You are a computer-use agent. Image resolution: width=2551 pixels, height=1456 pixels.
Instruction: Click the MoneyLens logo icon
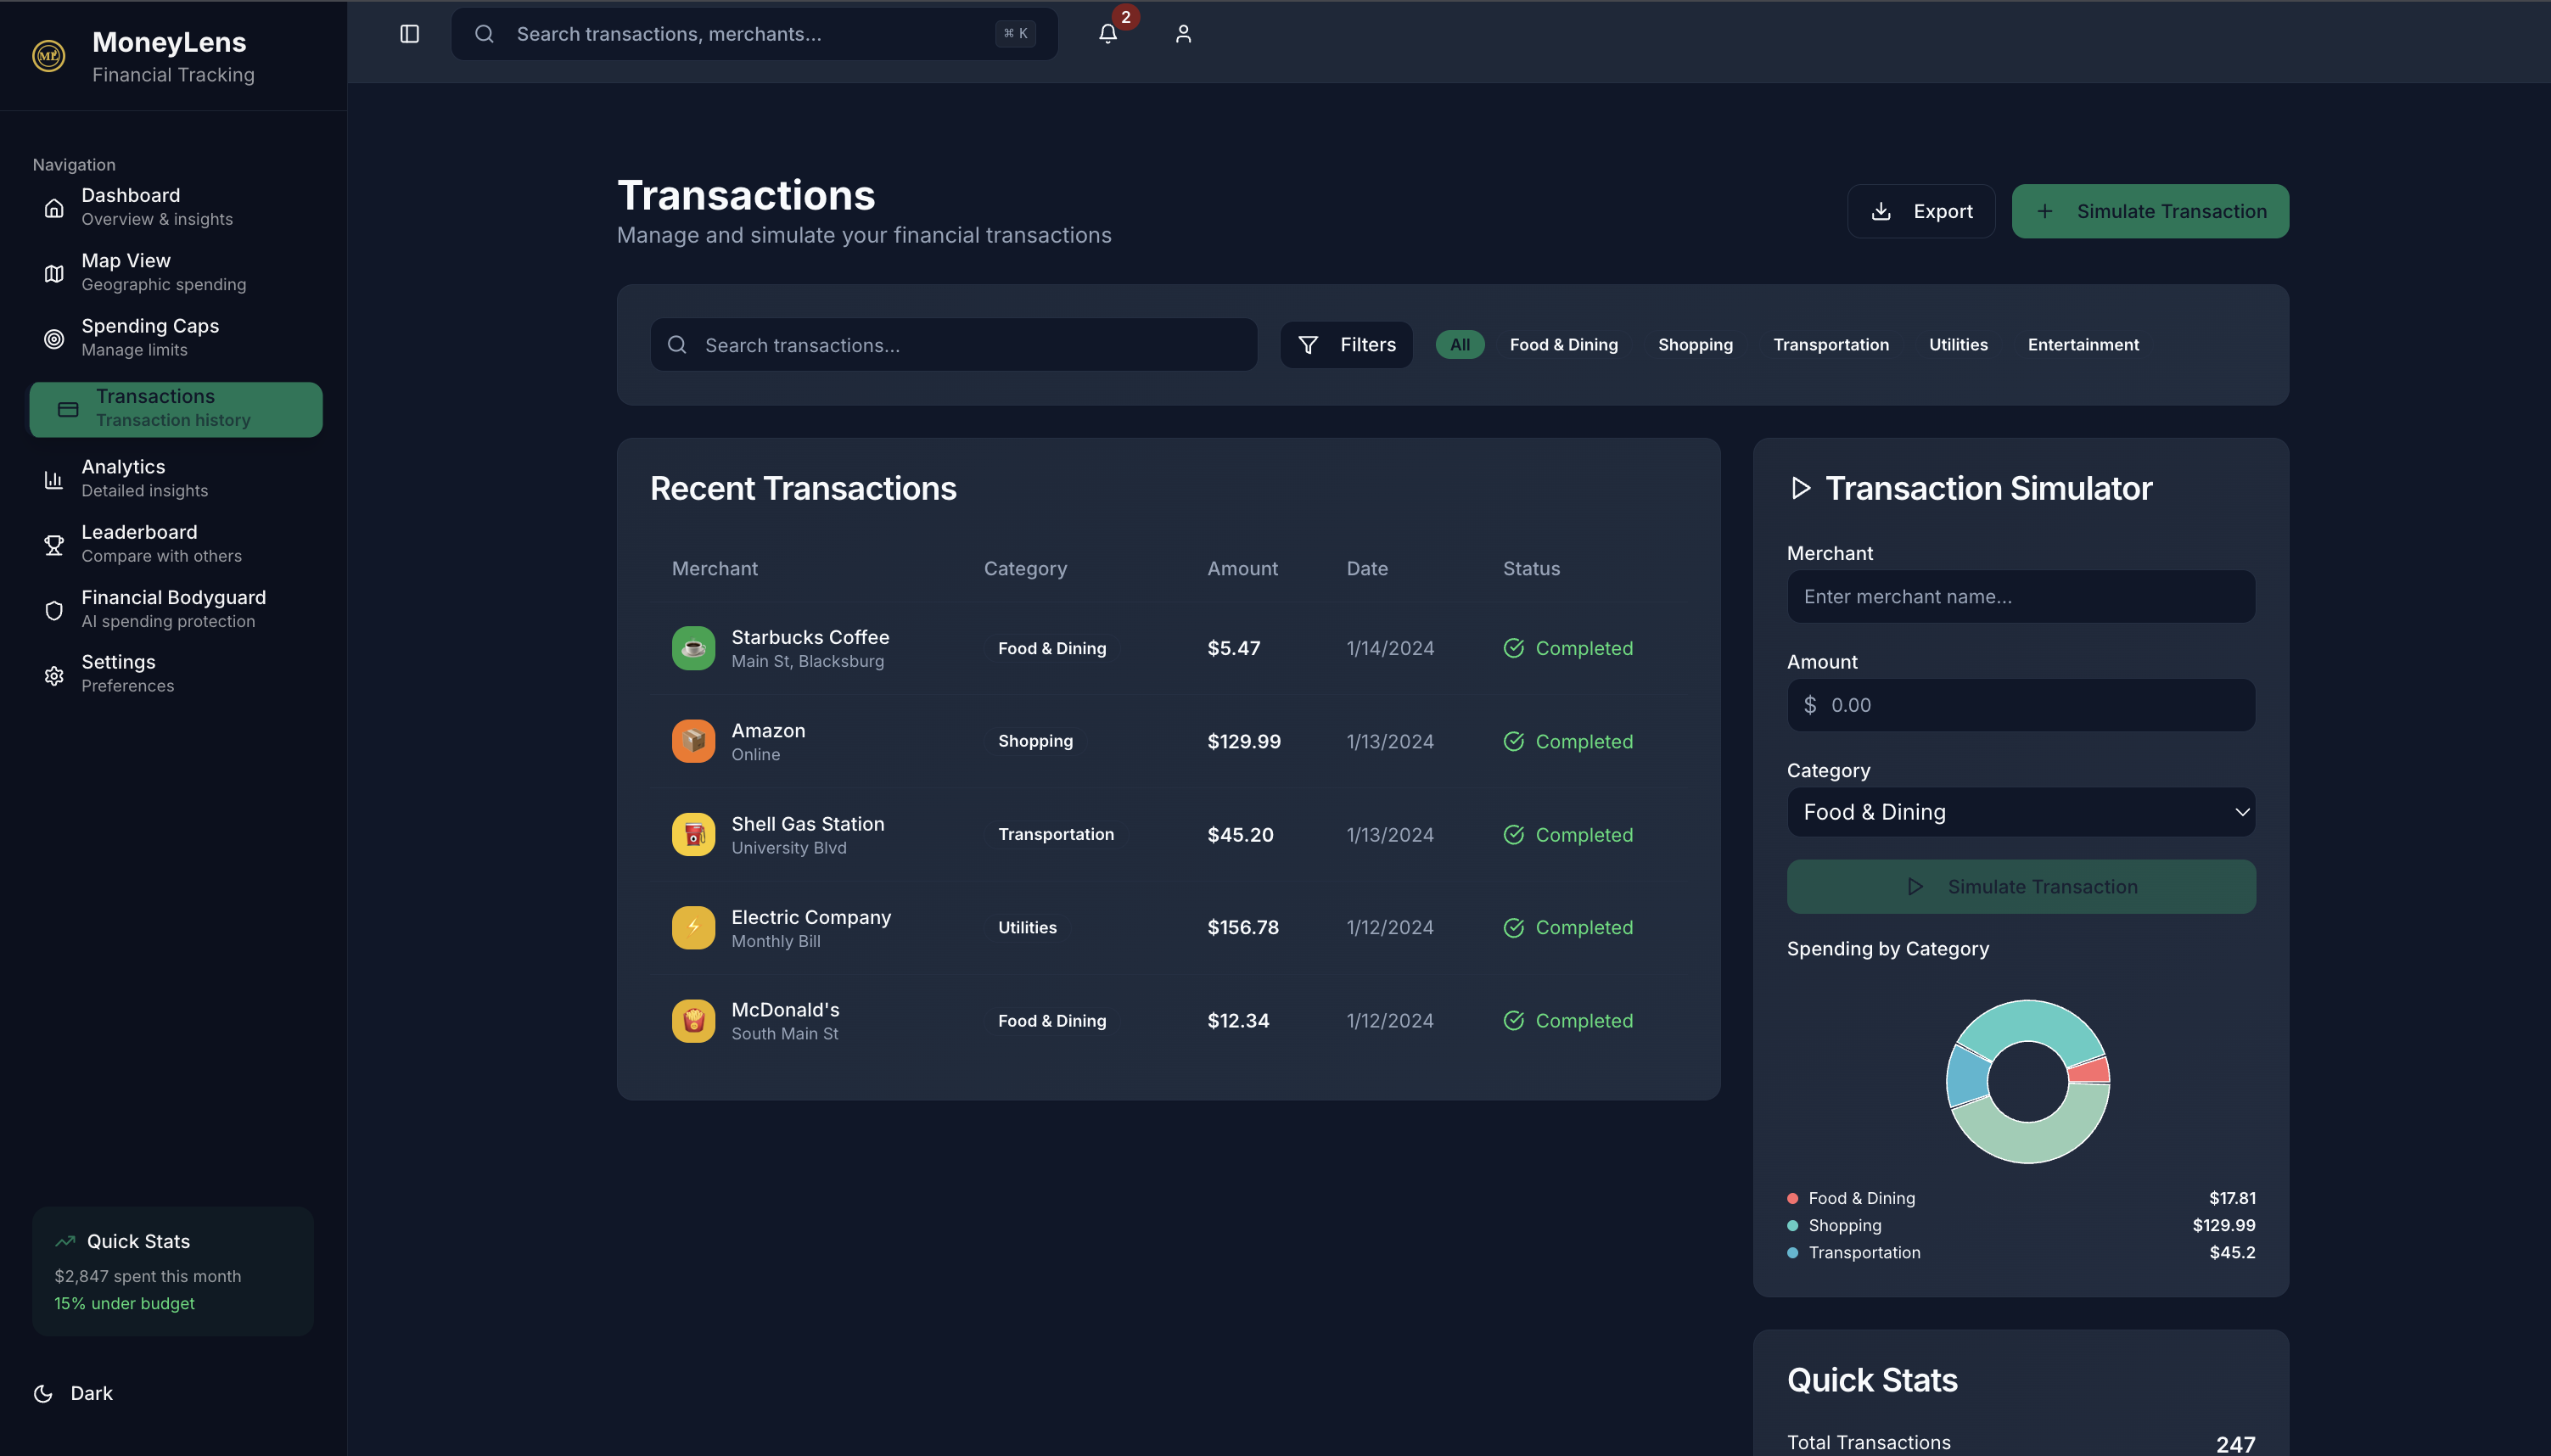tap(48, 56)
